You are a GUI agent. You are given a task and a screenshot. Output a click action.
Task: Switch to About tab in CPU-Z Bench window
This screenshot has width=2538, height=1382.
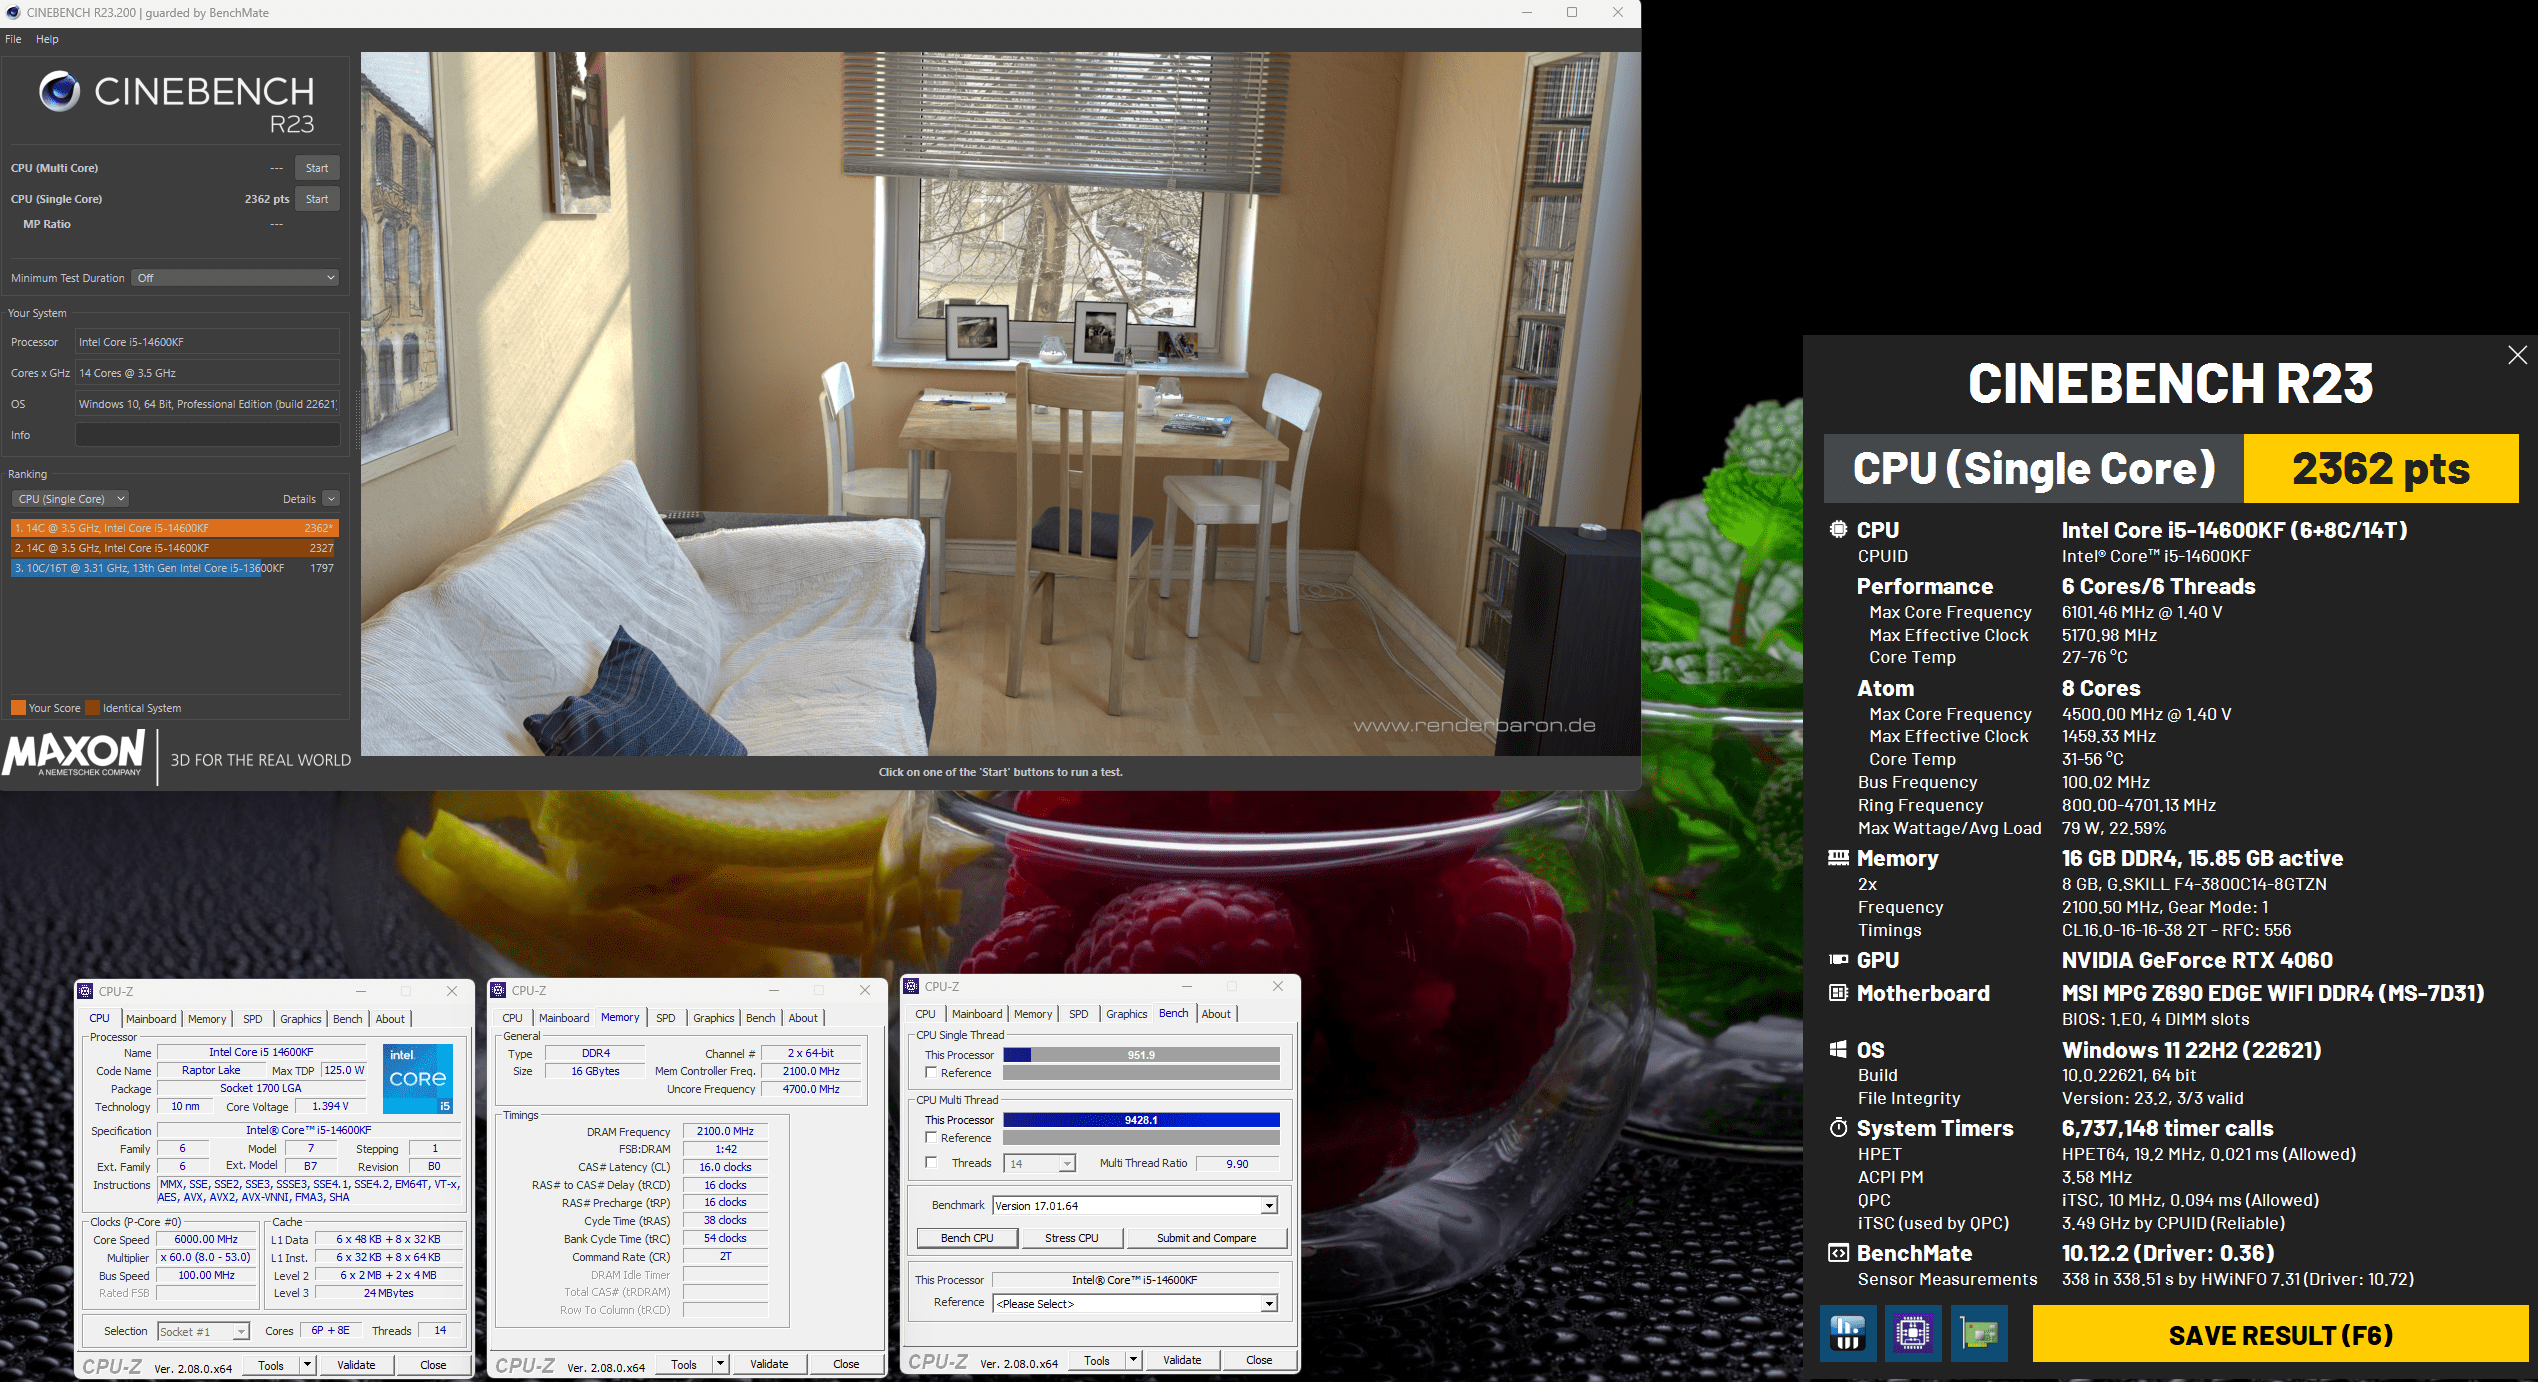tap(1216, 1014)
